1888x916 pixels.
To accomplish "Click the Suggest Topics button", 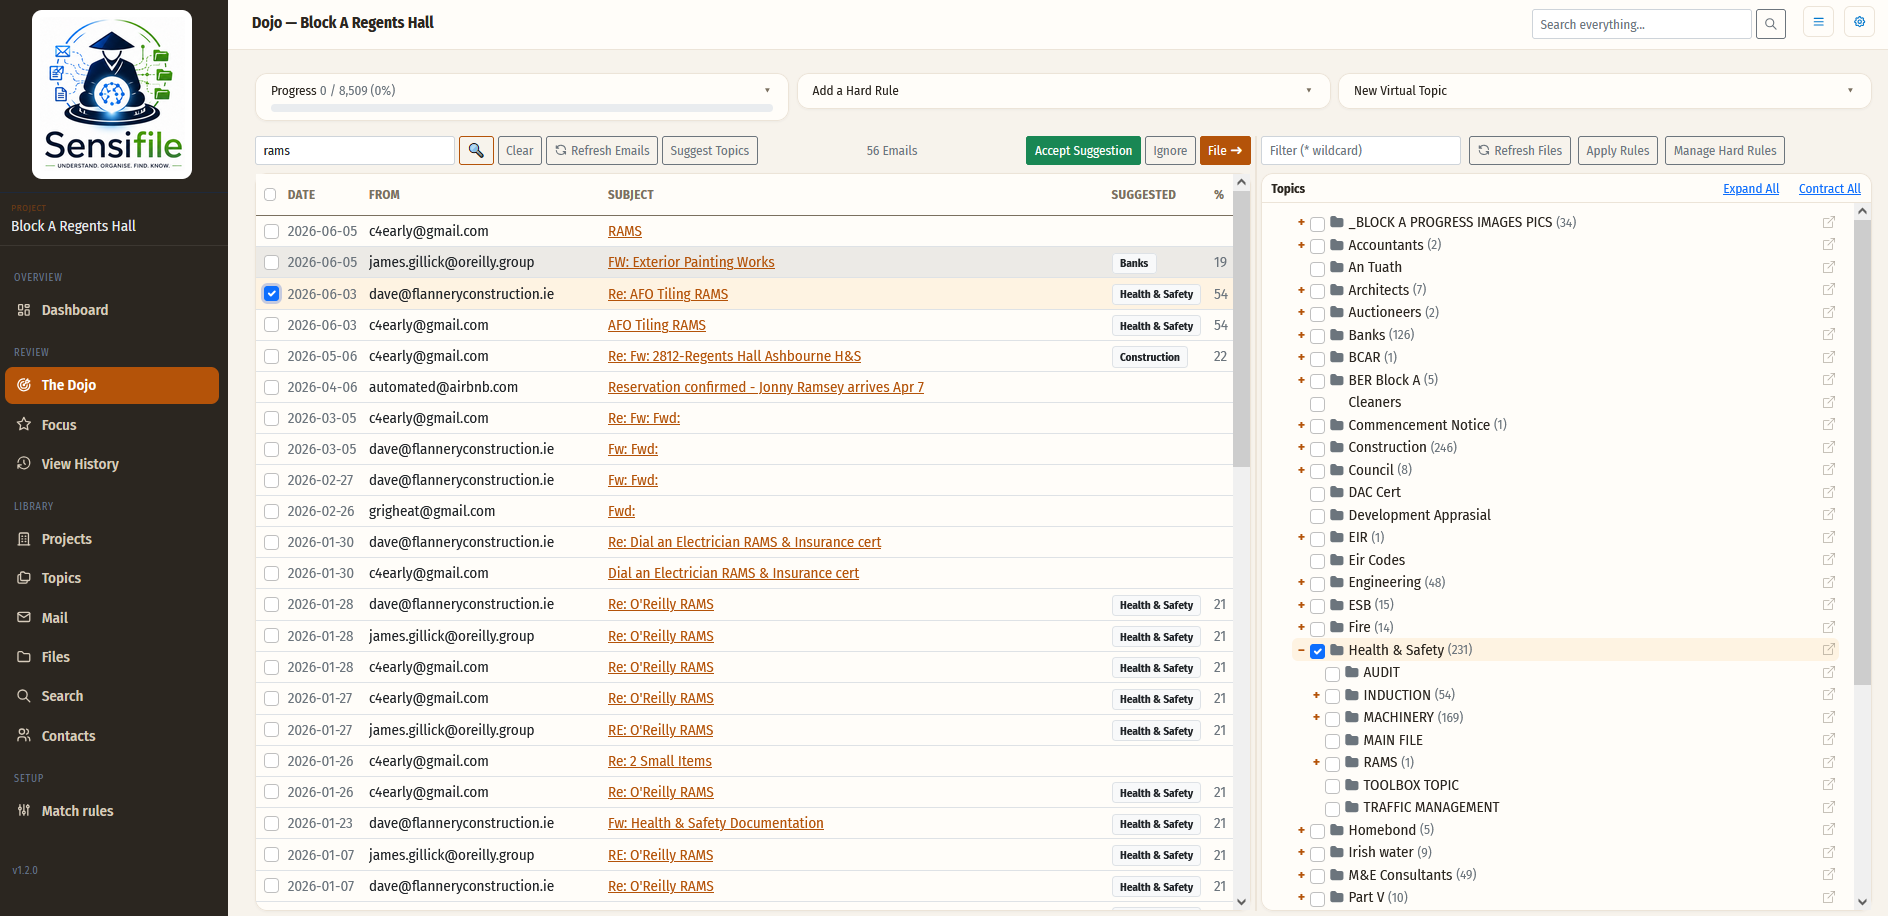I will pyautogui.click(x=709, y=151).
